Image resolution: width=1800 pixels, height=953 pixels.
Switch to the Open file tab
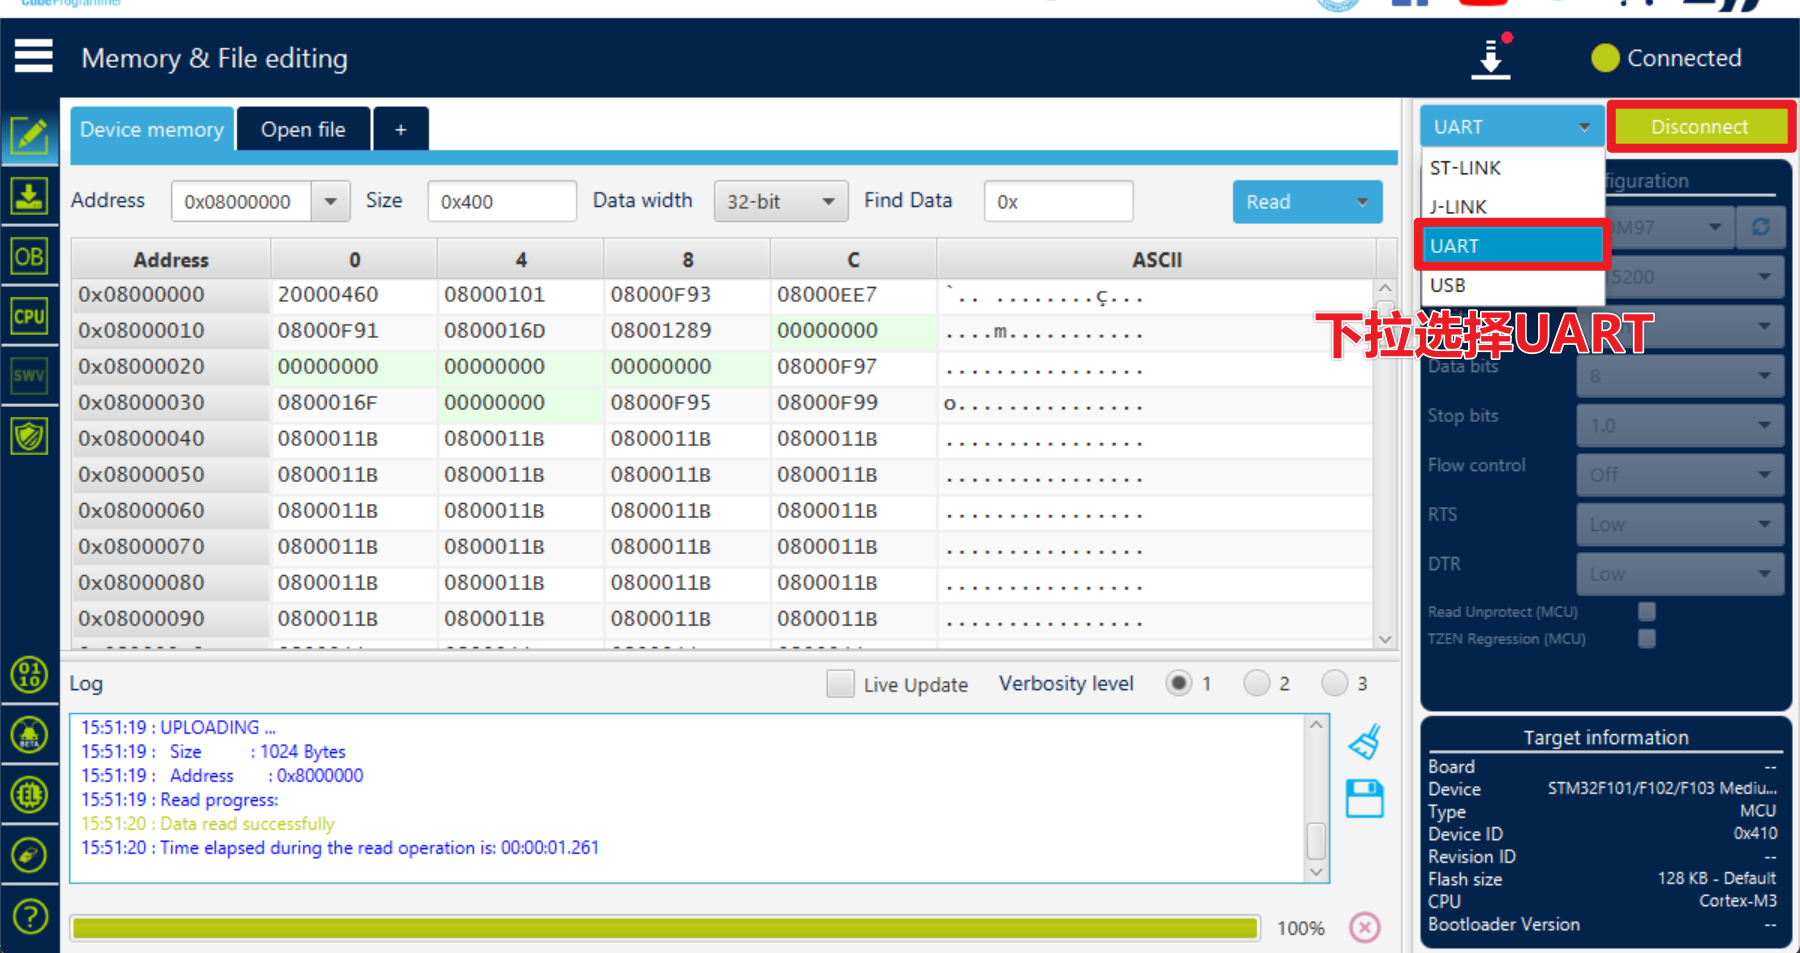[303, 130]
